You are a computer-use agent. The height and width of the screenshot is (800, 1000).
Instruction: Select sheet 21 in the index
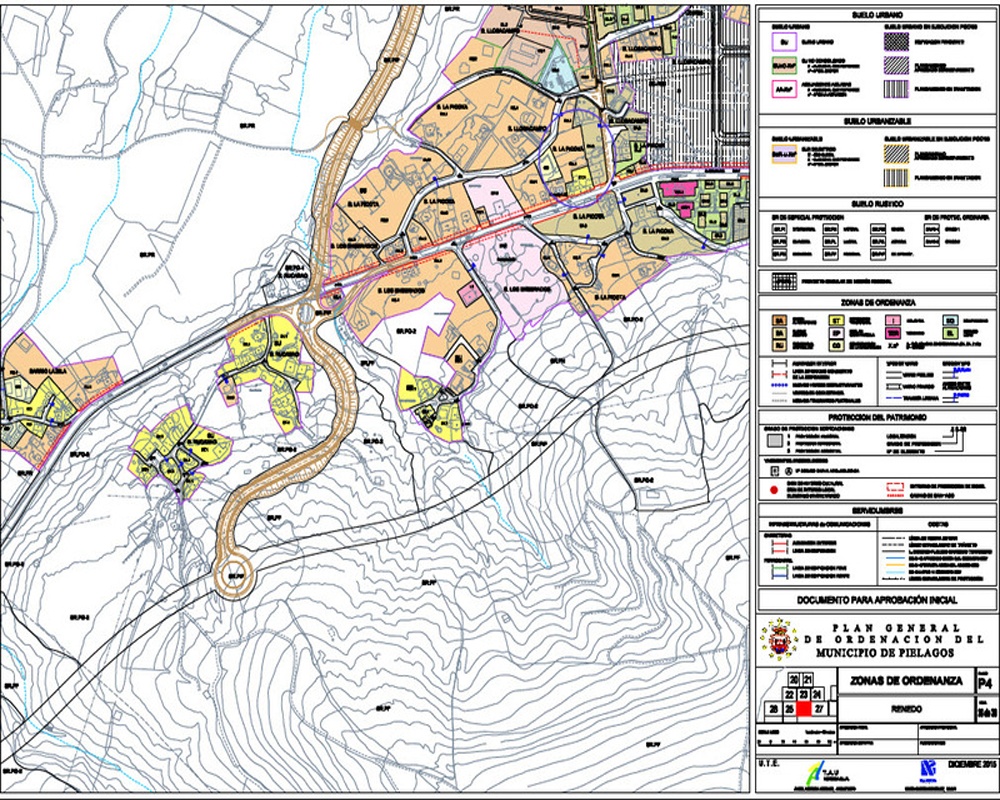808,679
